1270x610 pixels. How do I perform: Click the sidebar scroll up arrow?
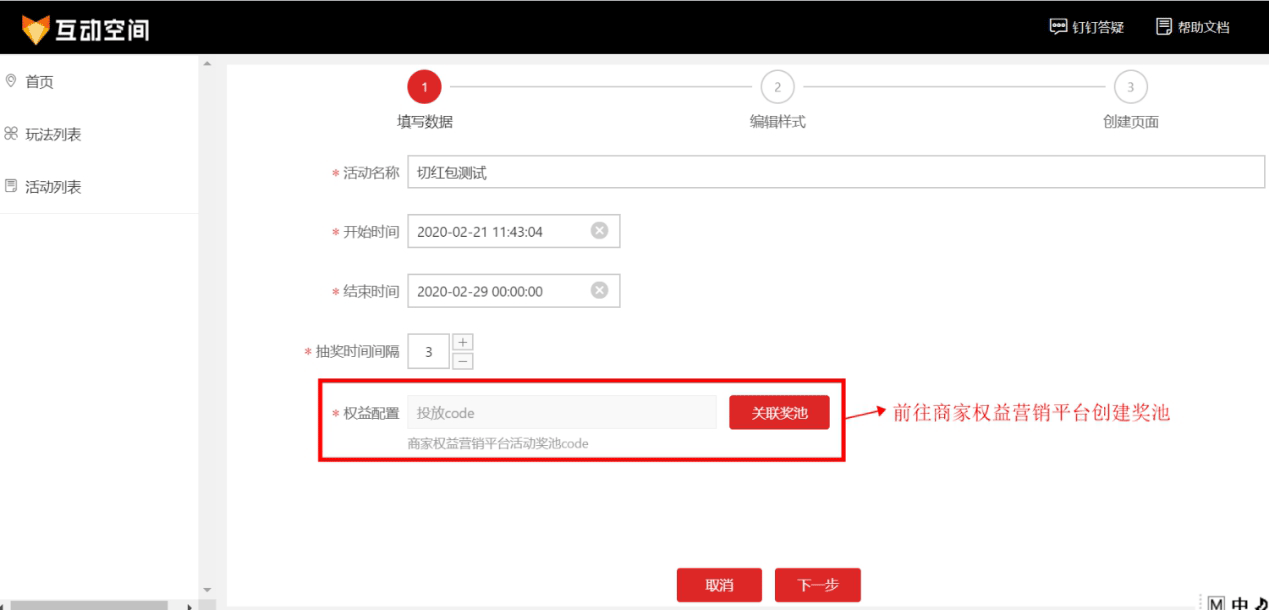pos(207,64)
